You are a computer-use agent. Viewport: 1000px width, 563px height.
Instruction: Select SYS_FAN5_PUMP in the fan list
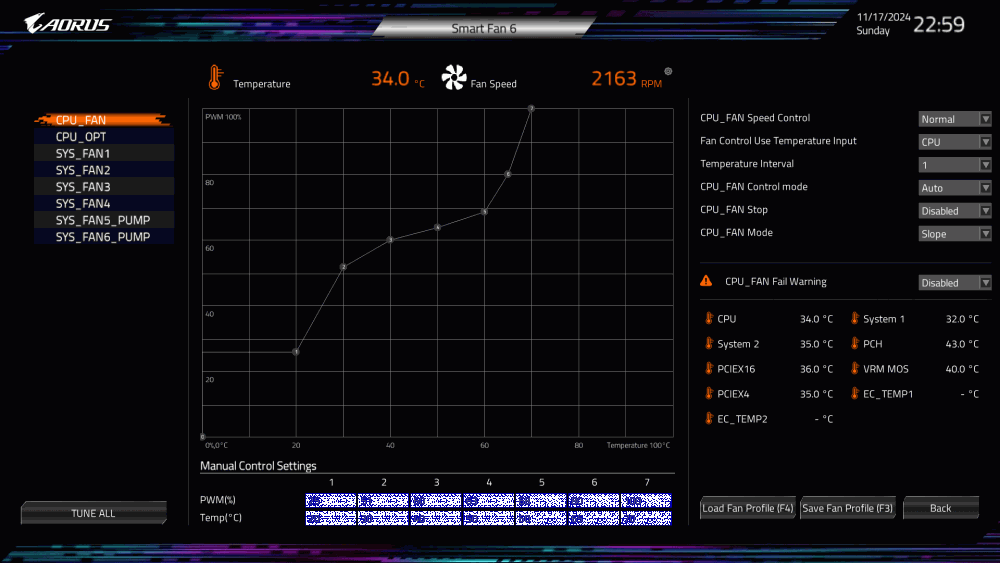103,219
